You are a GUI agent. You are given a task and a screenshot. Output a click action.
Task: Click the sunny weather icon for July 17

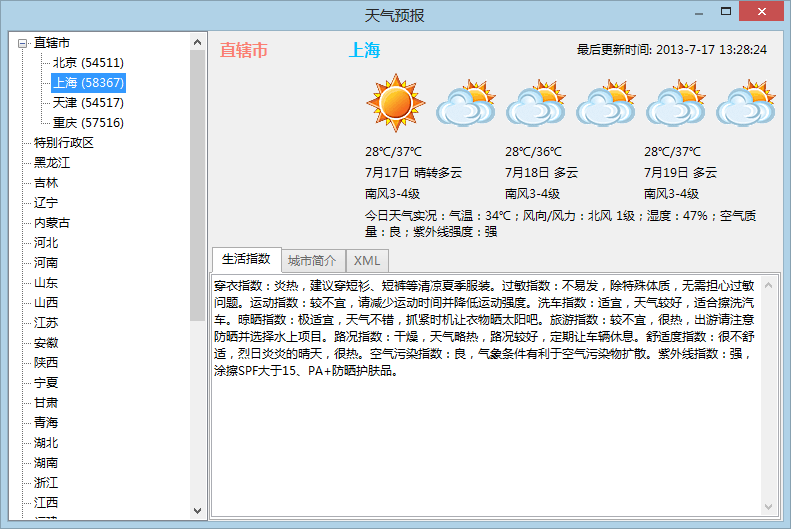[395, 102]
